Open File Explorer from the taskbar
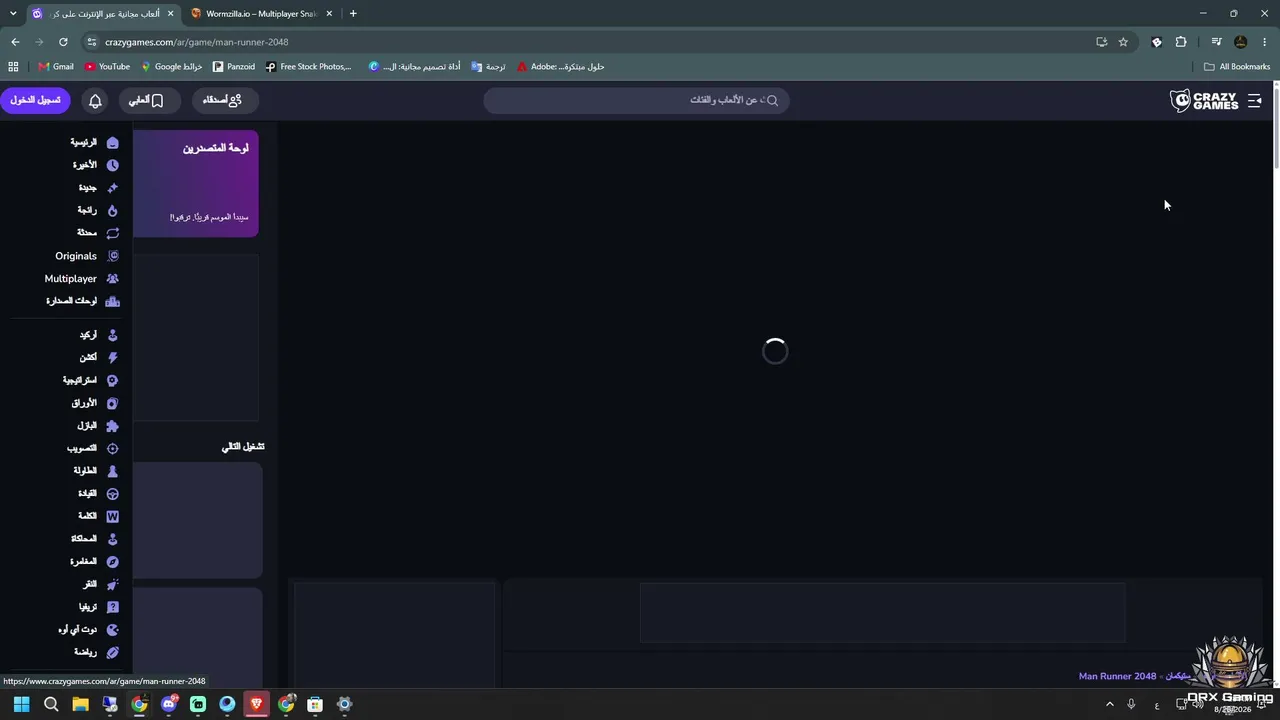This screenshot has height=720, width=1280. coord(80,704)
